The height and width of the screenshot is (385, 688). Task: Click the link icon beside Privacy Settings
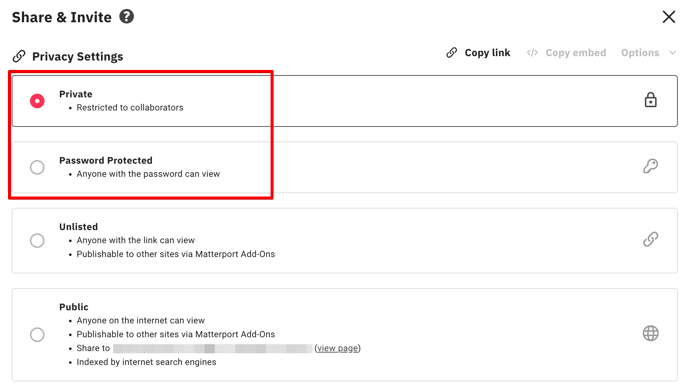point(19,56)
